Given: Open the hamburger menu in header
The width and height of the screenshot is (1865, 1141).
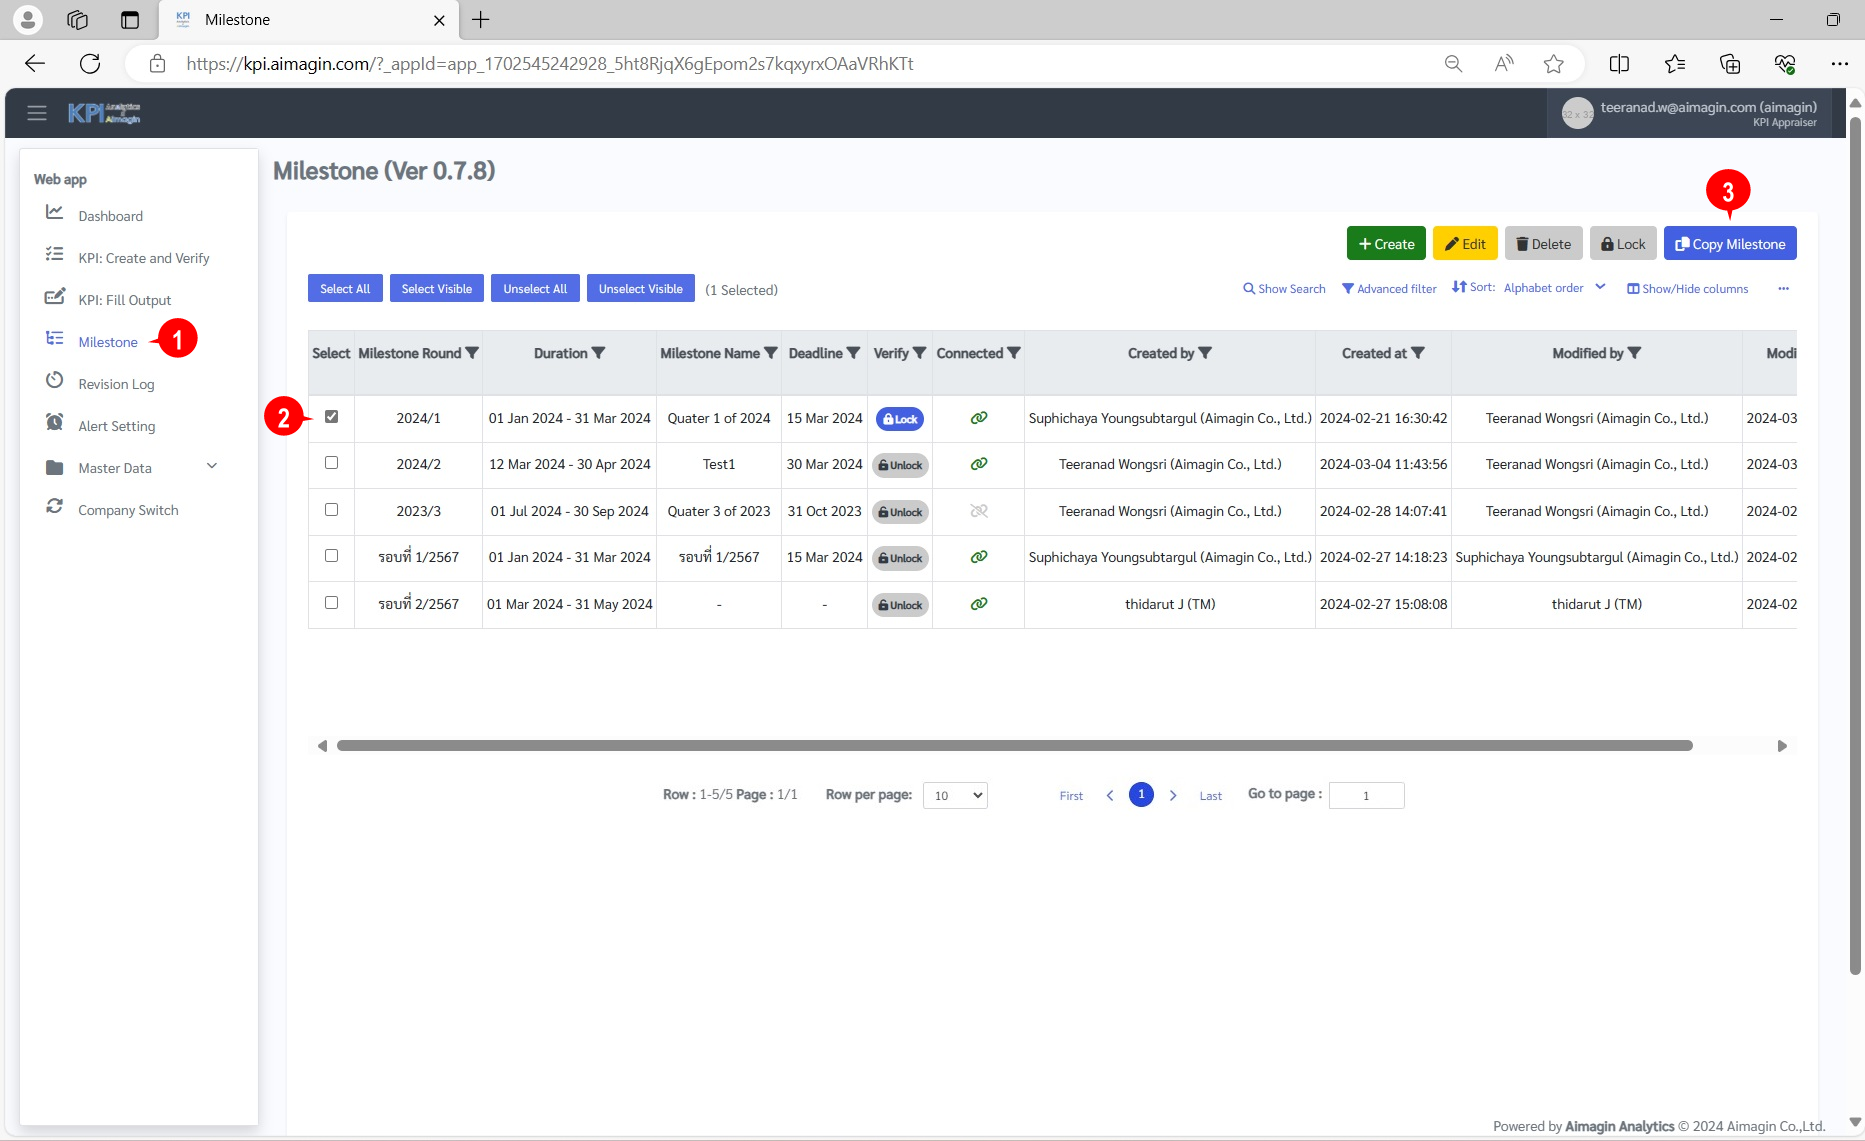Looking at the screenshot, I should [x=37, y=113].
